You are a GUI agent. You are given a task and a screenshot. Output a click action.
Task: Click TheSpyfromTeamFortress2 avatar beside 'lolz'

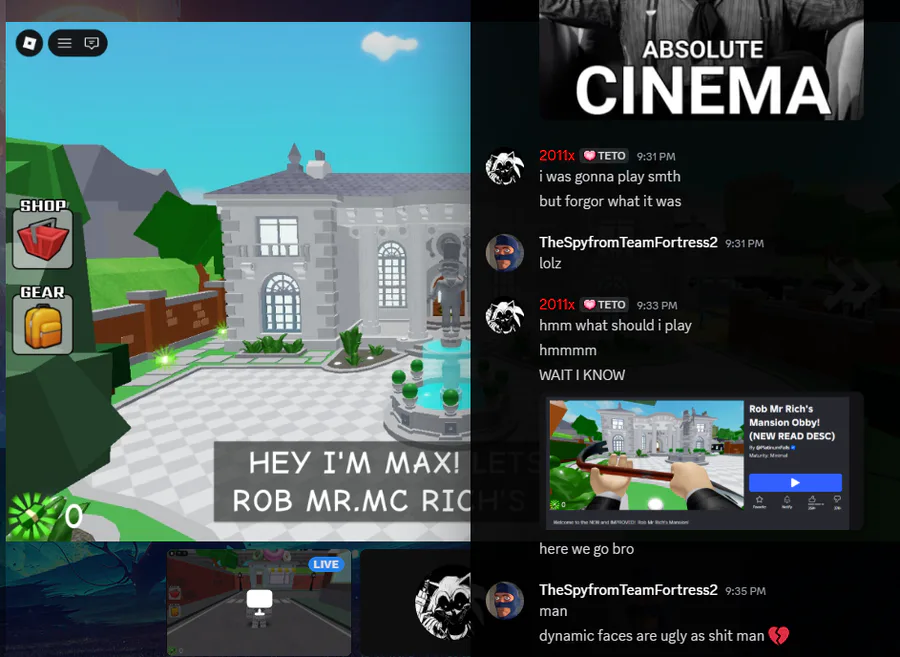[x=505, y=252]
